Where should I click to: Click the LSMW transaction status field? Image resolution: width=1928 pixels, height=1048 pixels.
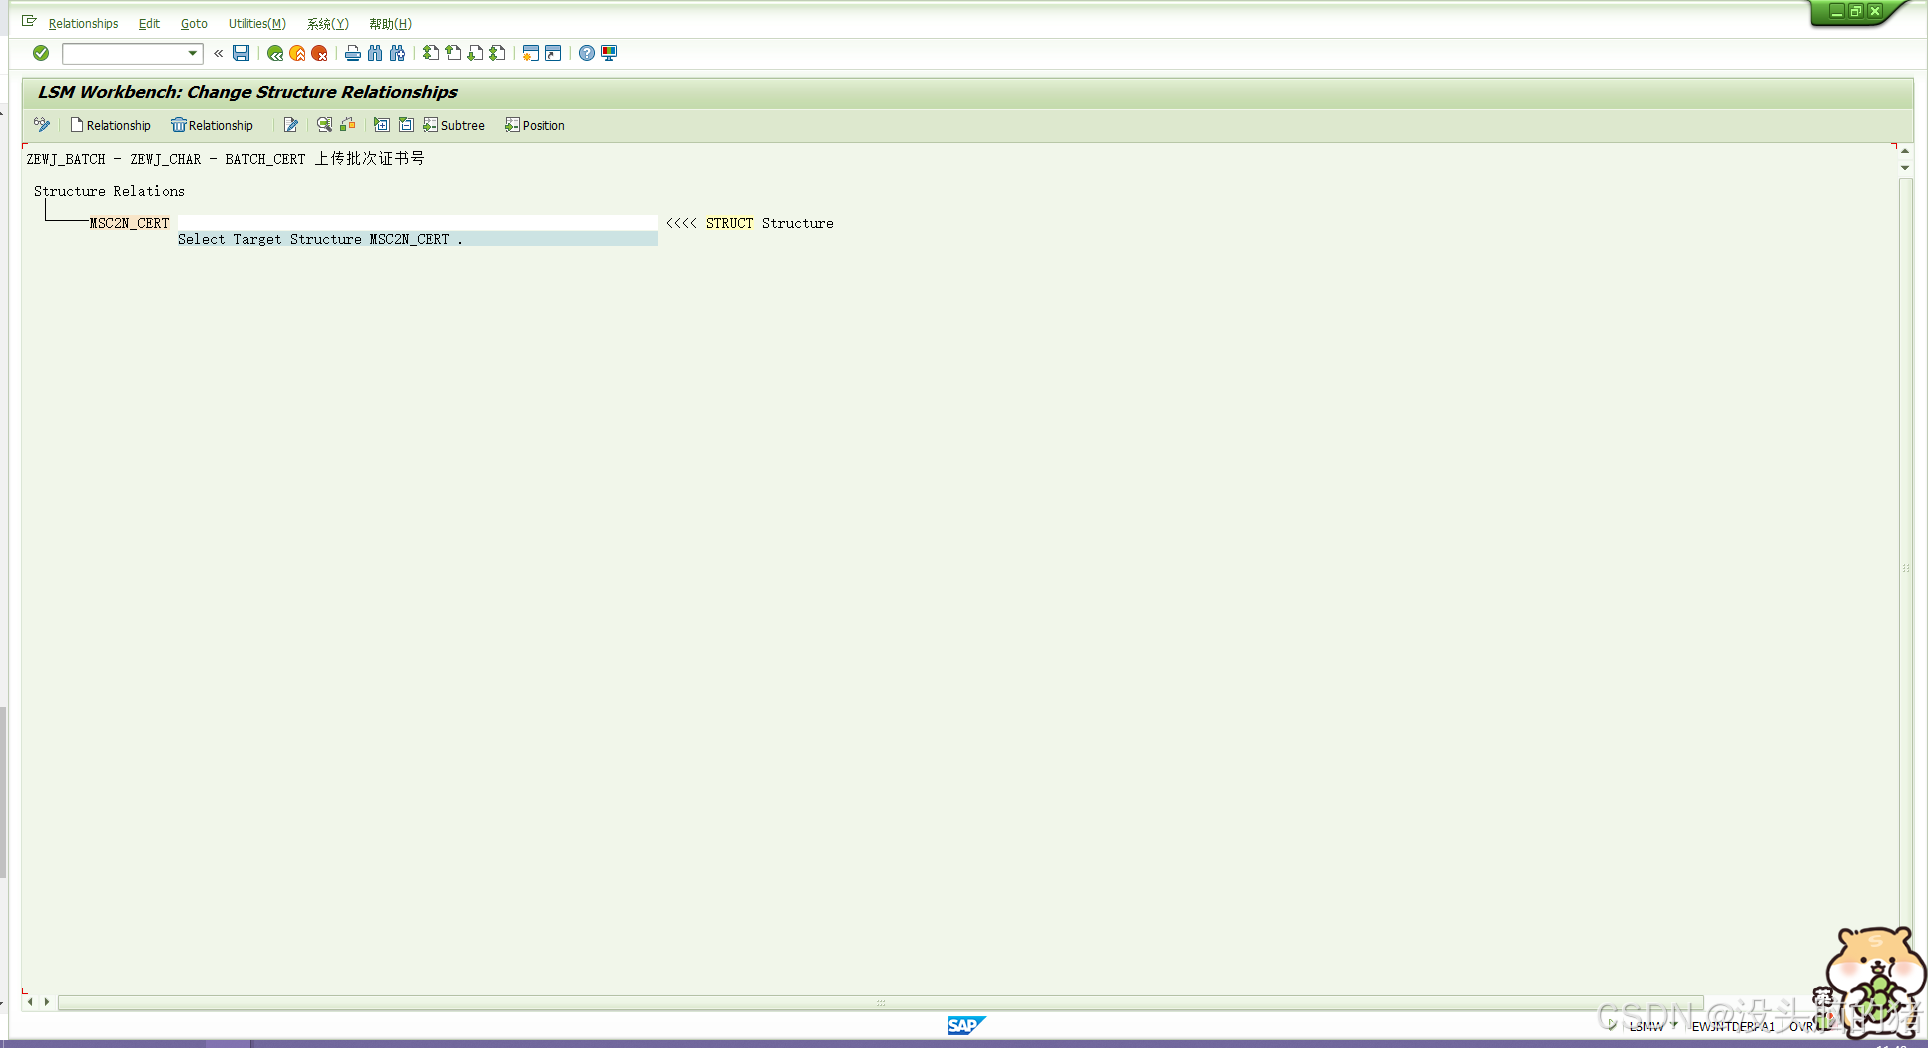pyautogui.click(x=1647, y=1026)
